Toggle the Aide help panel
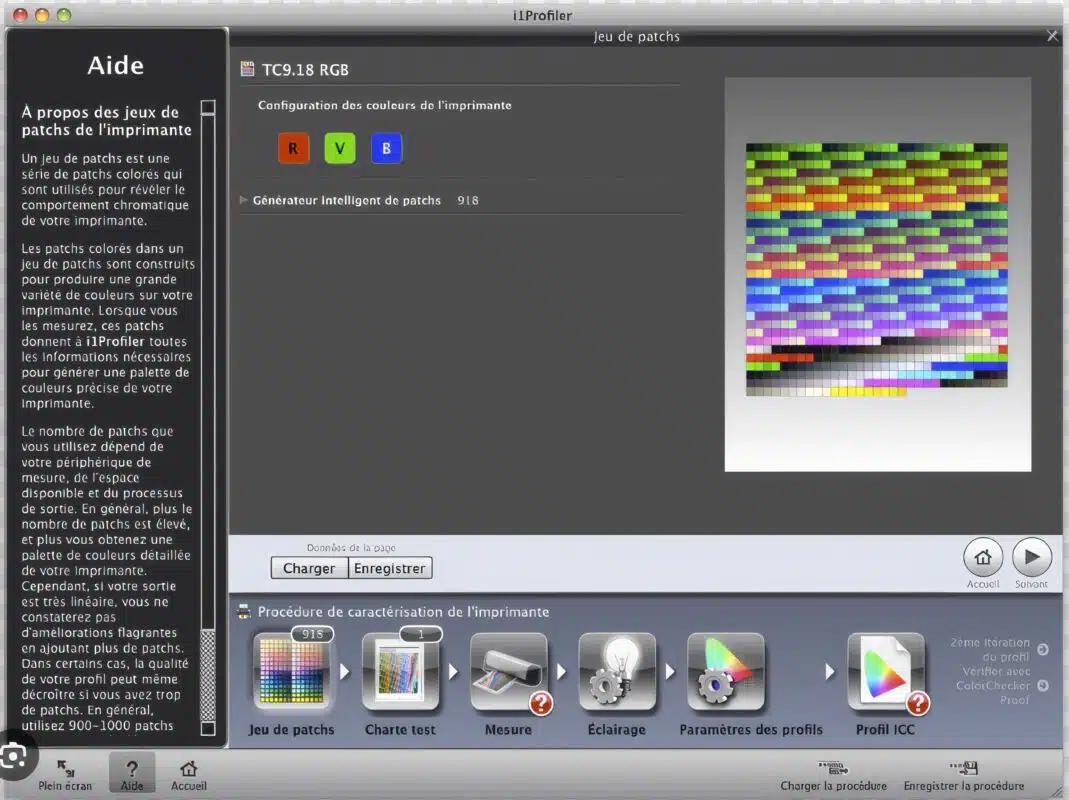 point(132,769)
